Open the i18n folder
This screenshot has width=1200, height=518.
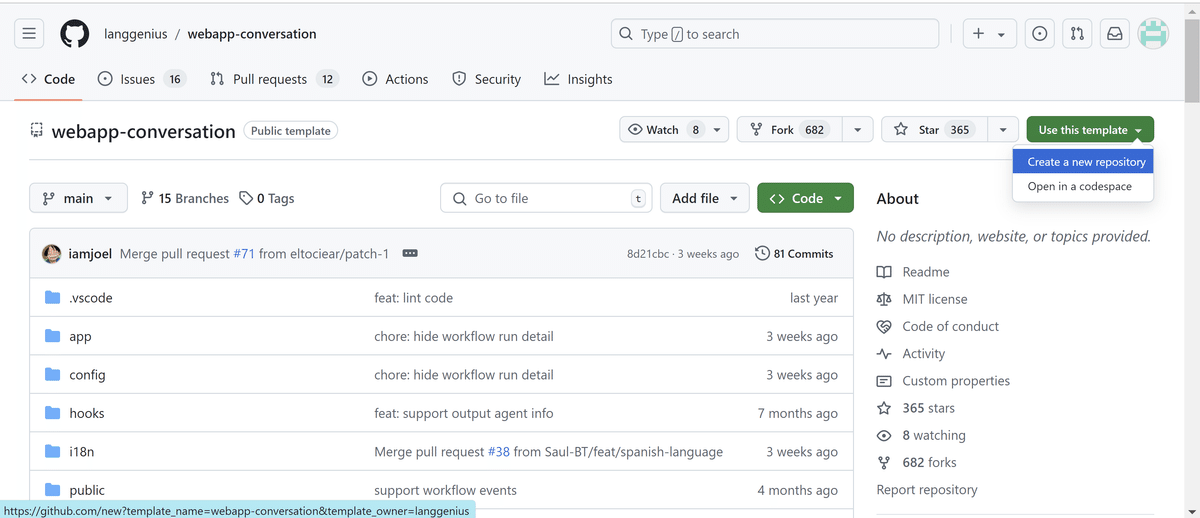point(81,452)
